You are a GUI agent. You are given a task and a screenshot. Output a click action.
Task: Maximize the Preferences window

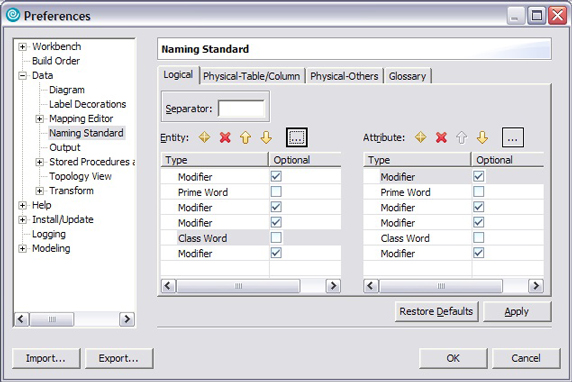click(x=537, y=16)
